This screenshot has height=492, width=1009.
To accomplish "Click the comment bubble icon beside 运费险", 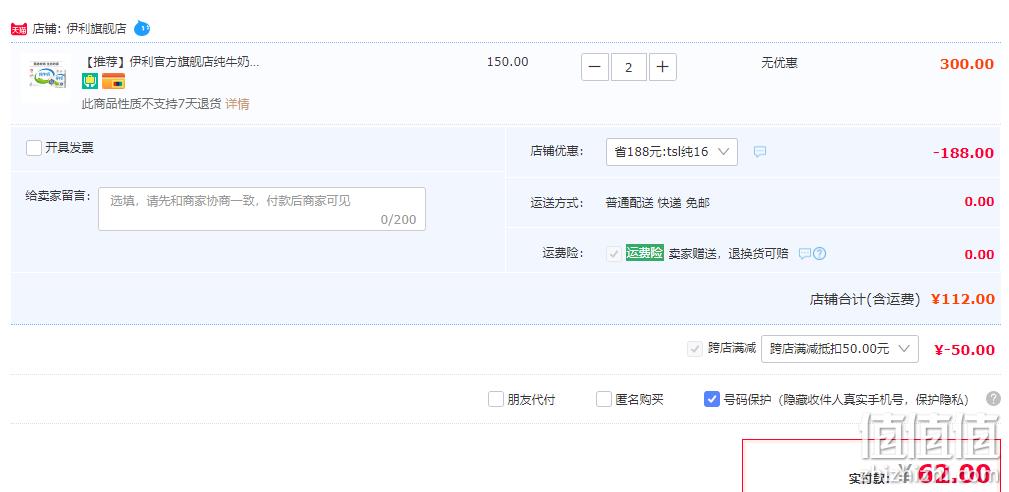I will (805, 253).
